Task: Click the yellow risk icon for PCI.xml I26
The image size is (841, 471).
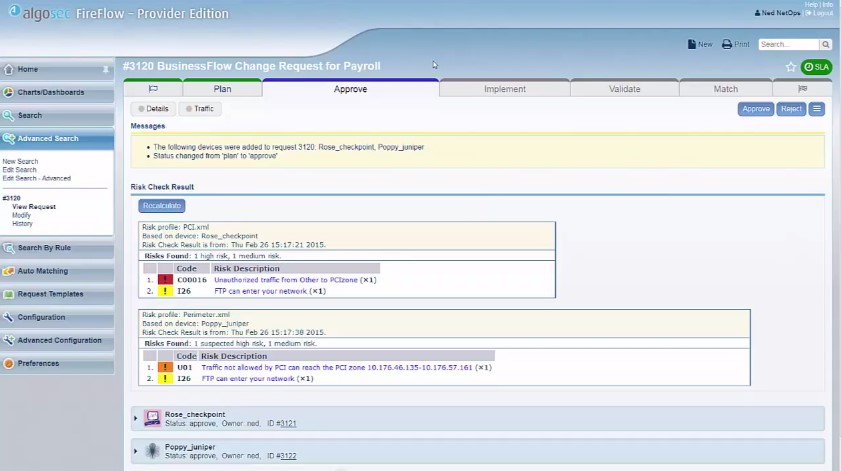Action: (165, 291)
